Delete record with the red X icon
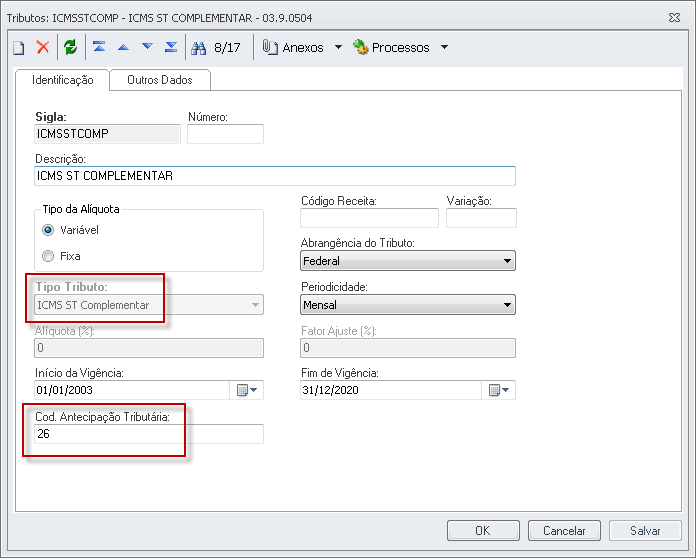 point(43,47)
